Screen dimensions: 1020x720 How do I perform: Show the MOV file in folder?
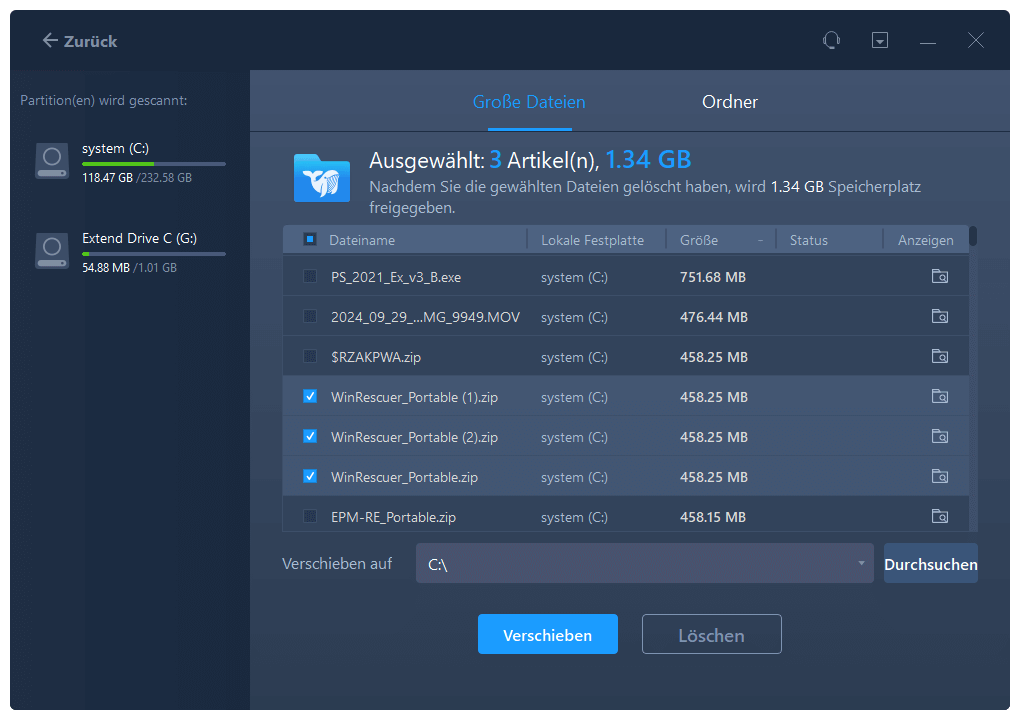tap(939, 317)
